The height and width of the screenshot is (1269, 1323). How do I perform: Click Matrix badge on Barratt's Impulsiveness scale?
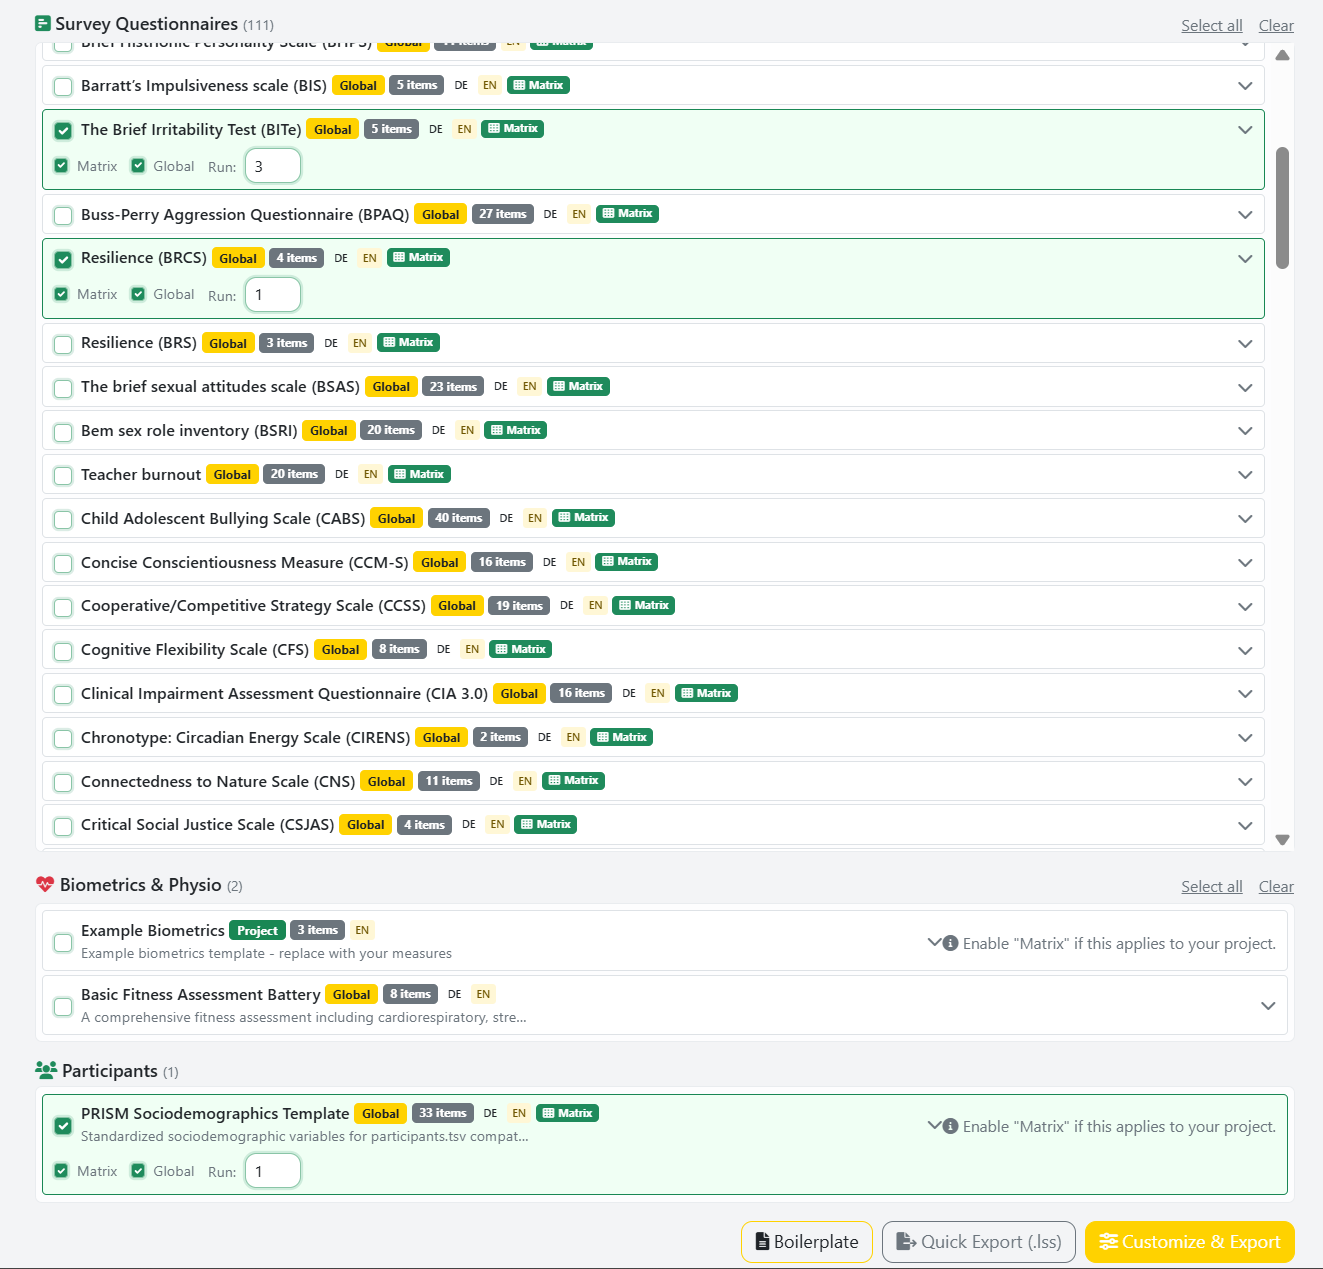538,85
